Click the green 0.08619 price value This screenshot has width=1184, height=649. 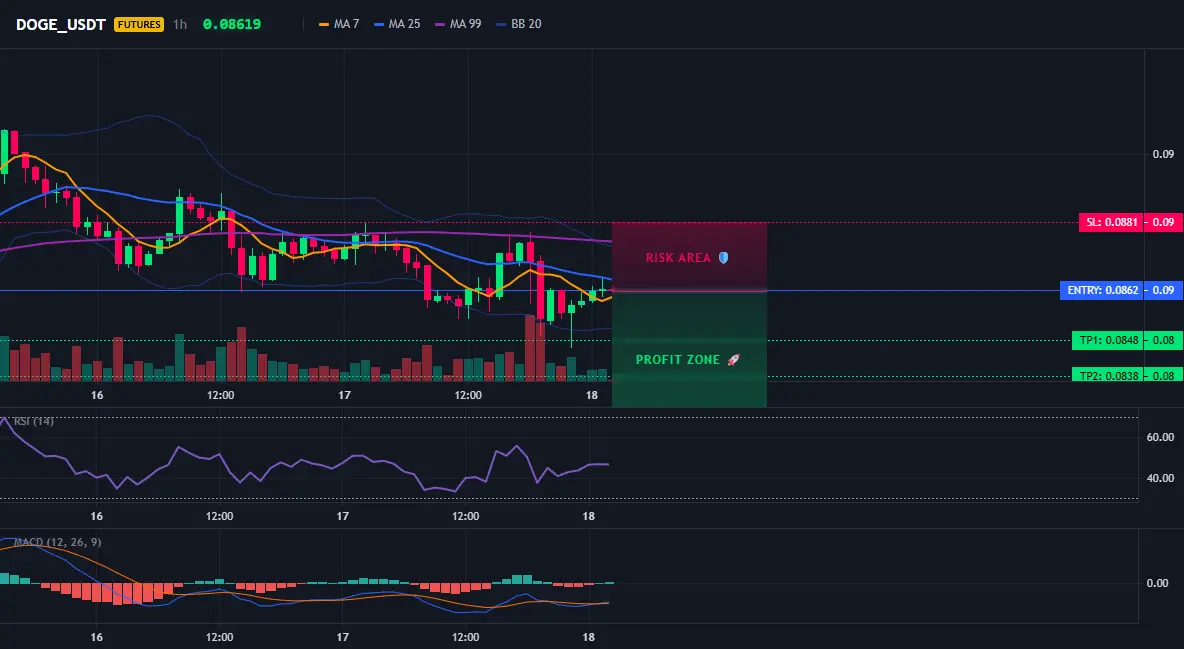click(232, 24)
